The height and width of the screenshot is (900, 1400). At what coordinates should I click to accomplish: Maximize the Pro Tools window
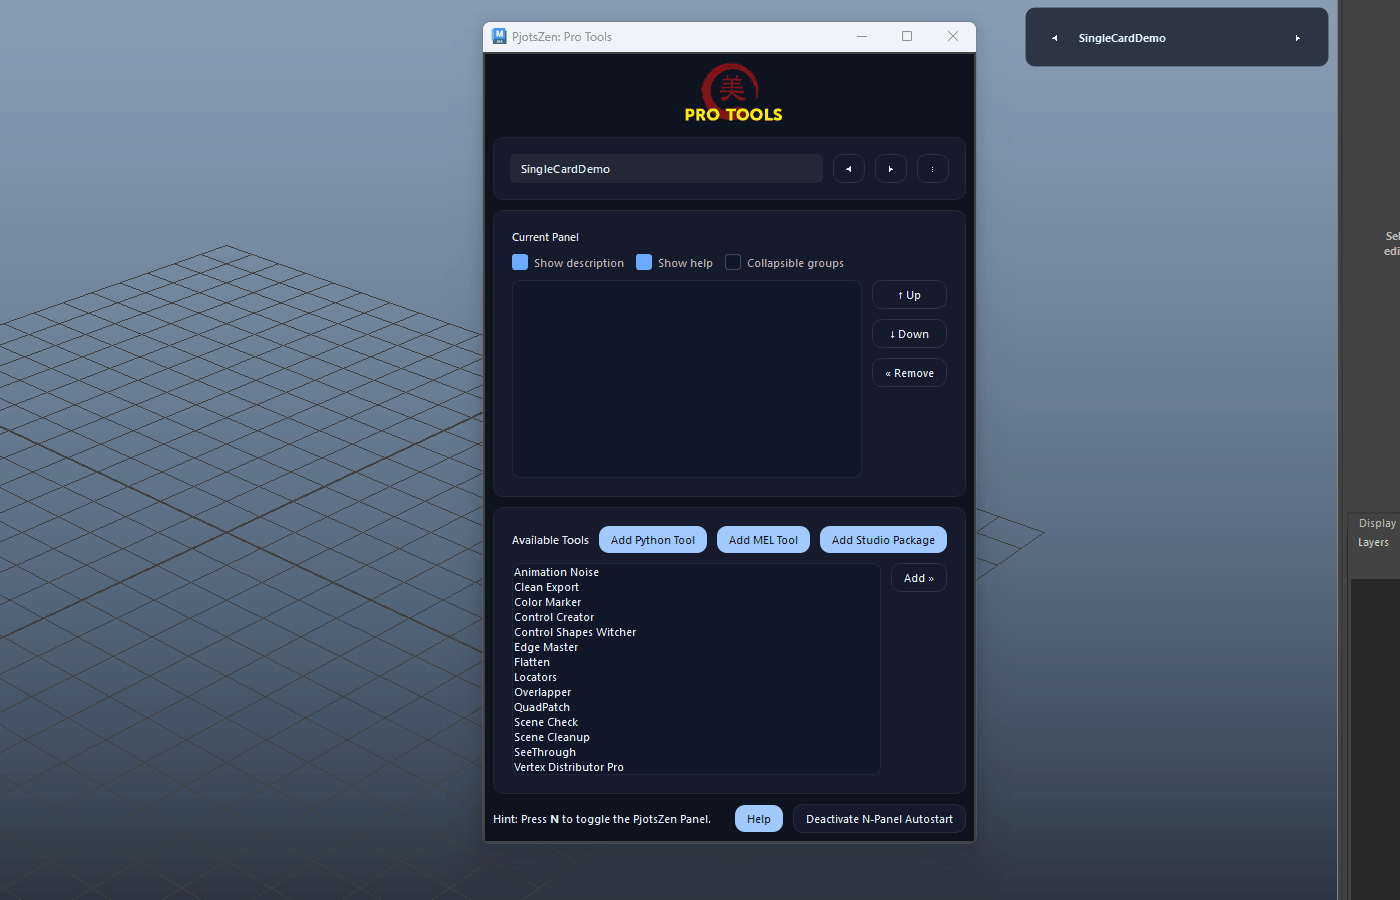point(907,36)
